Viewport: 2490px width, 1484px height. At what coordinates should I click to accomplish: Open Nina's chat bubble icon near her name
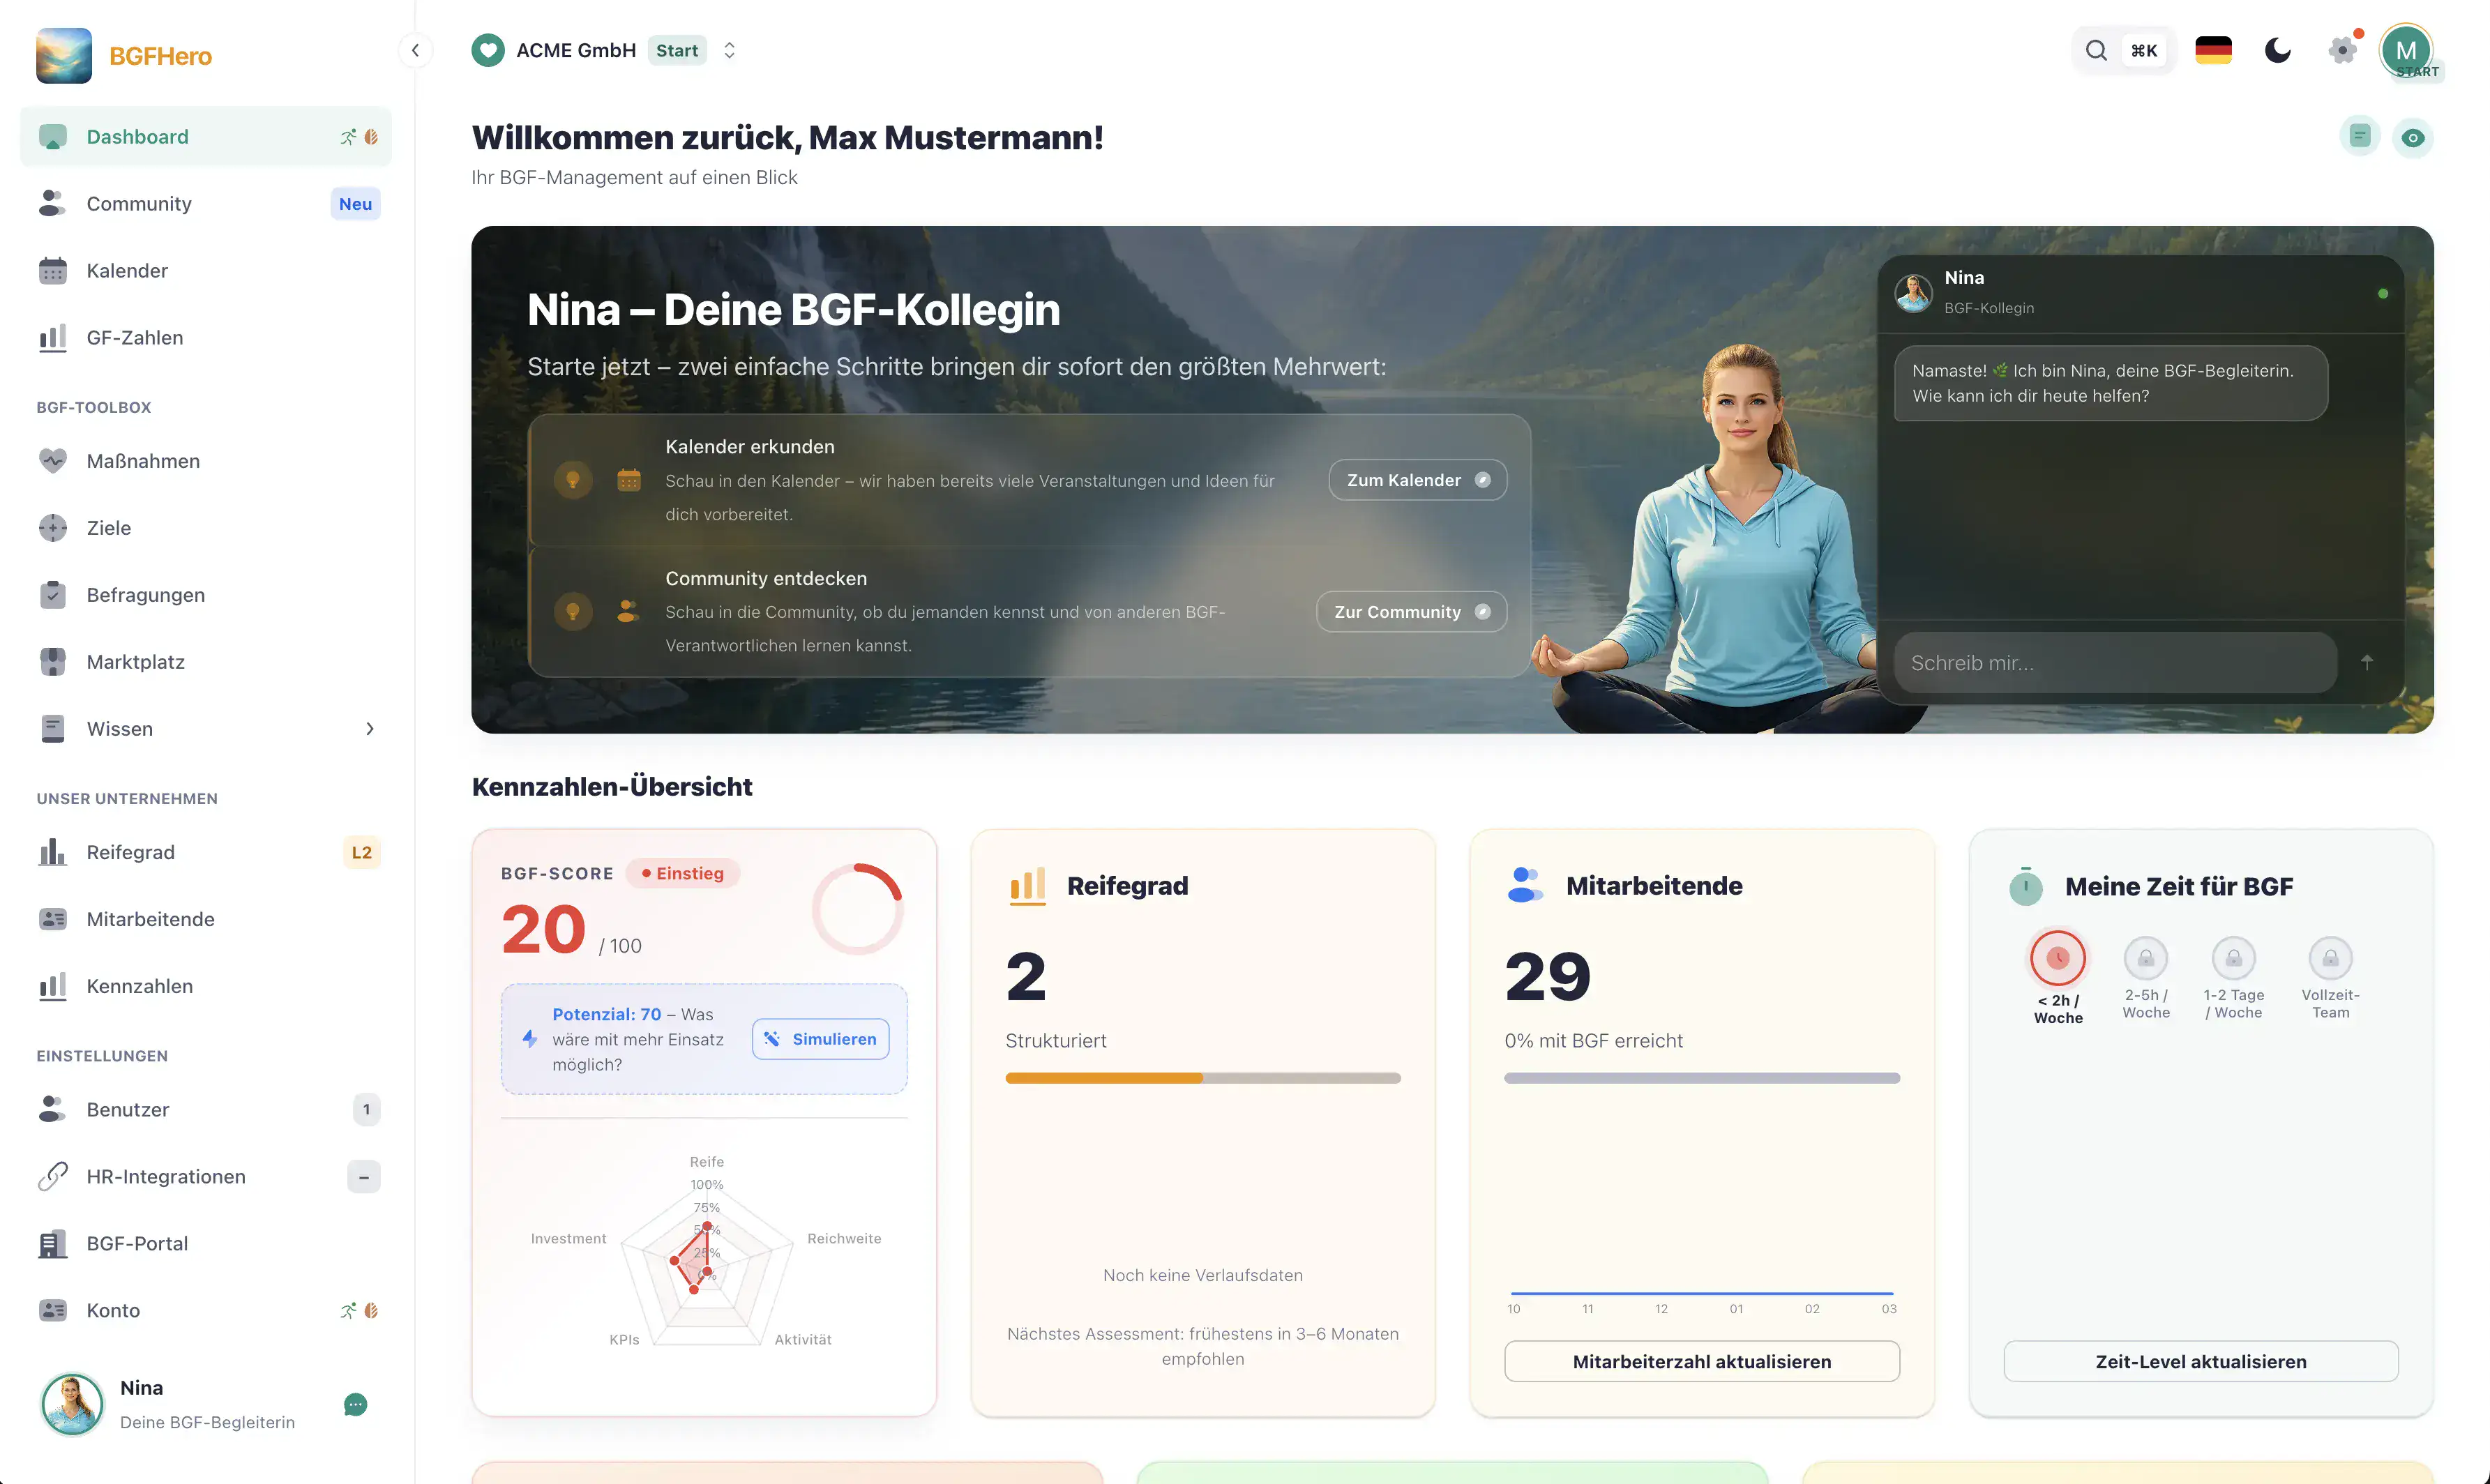click(x=355, y=1405)
